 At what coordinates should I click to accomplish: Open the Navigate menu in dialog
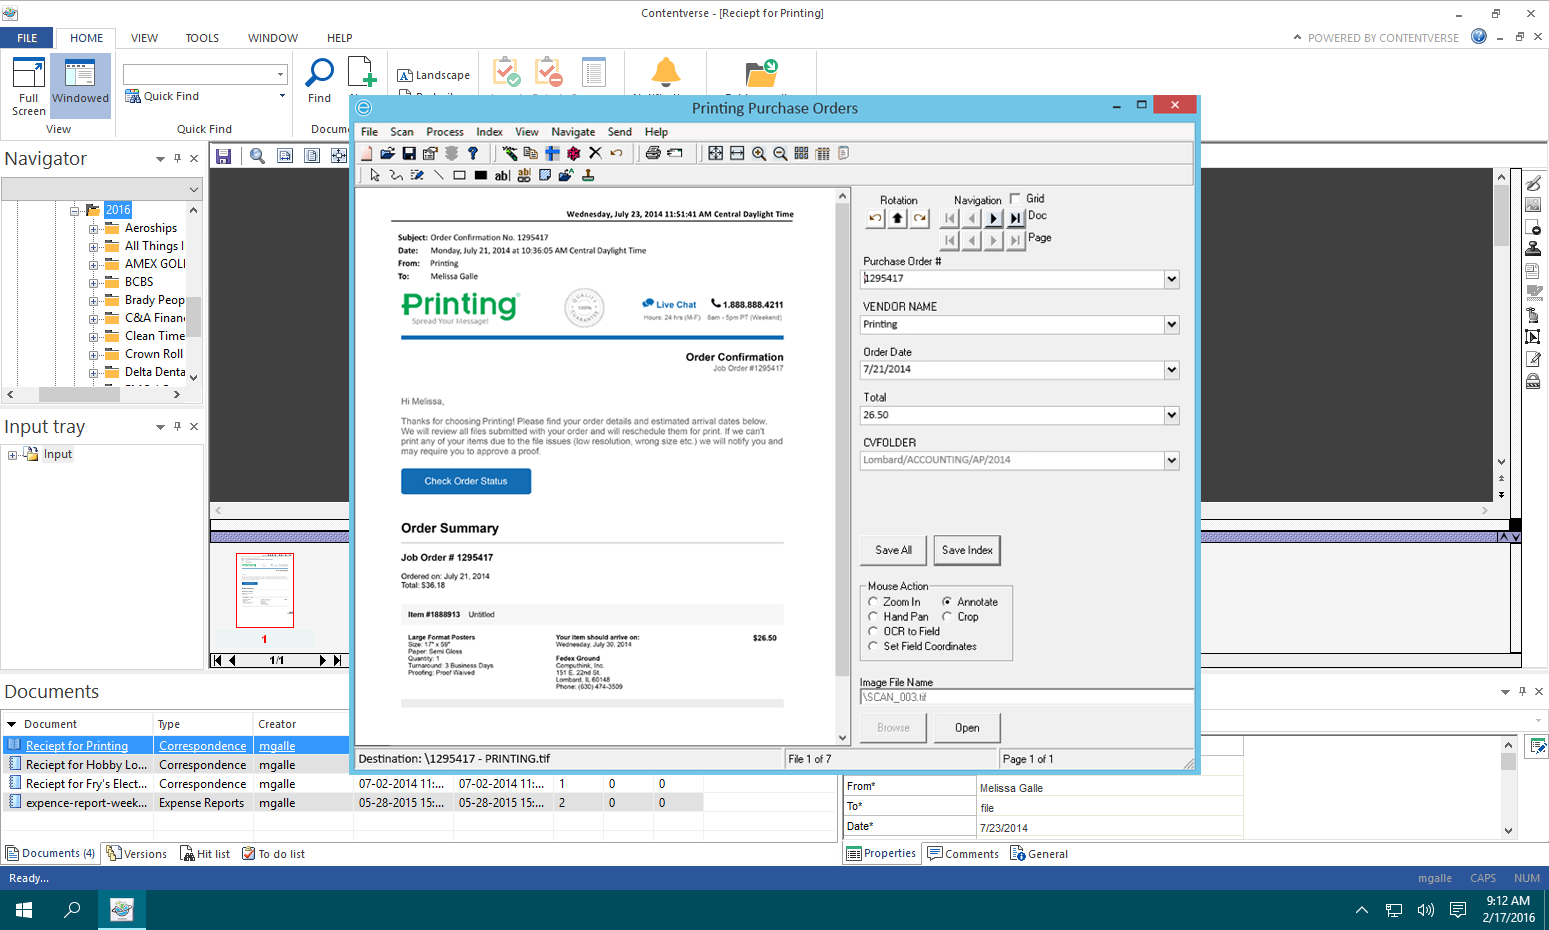coord(573,132)
